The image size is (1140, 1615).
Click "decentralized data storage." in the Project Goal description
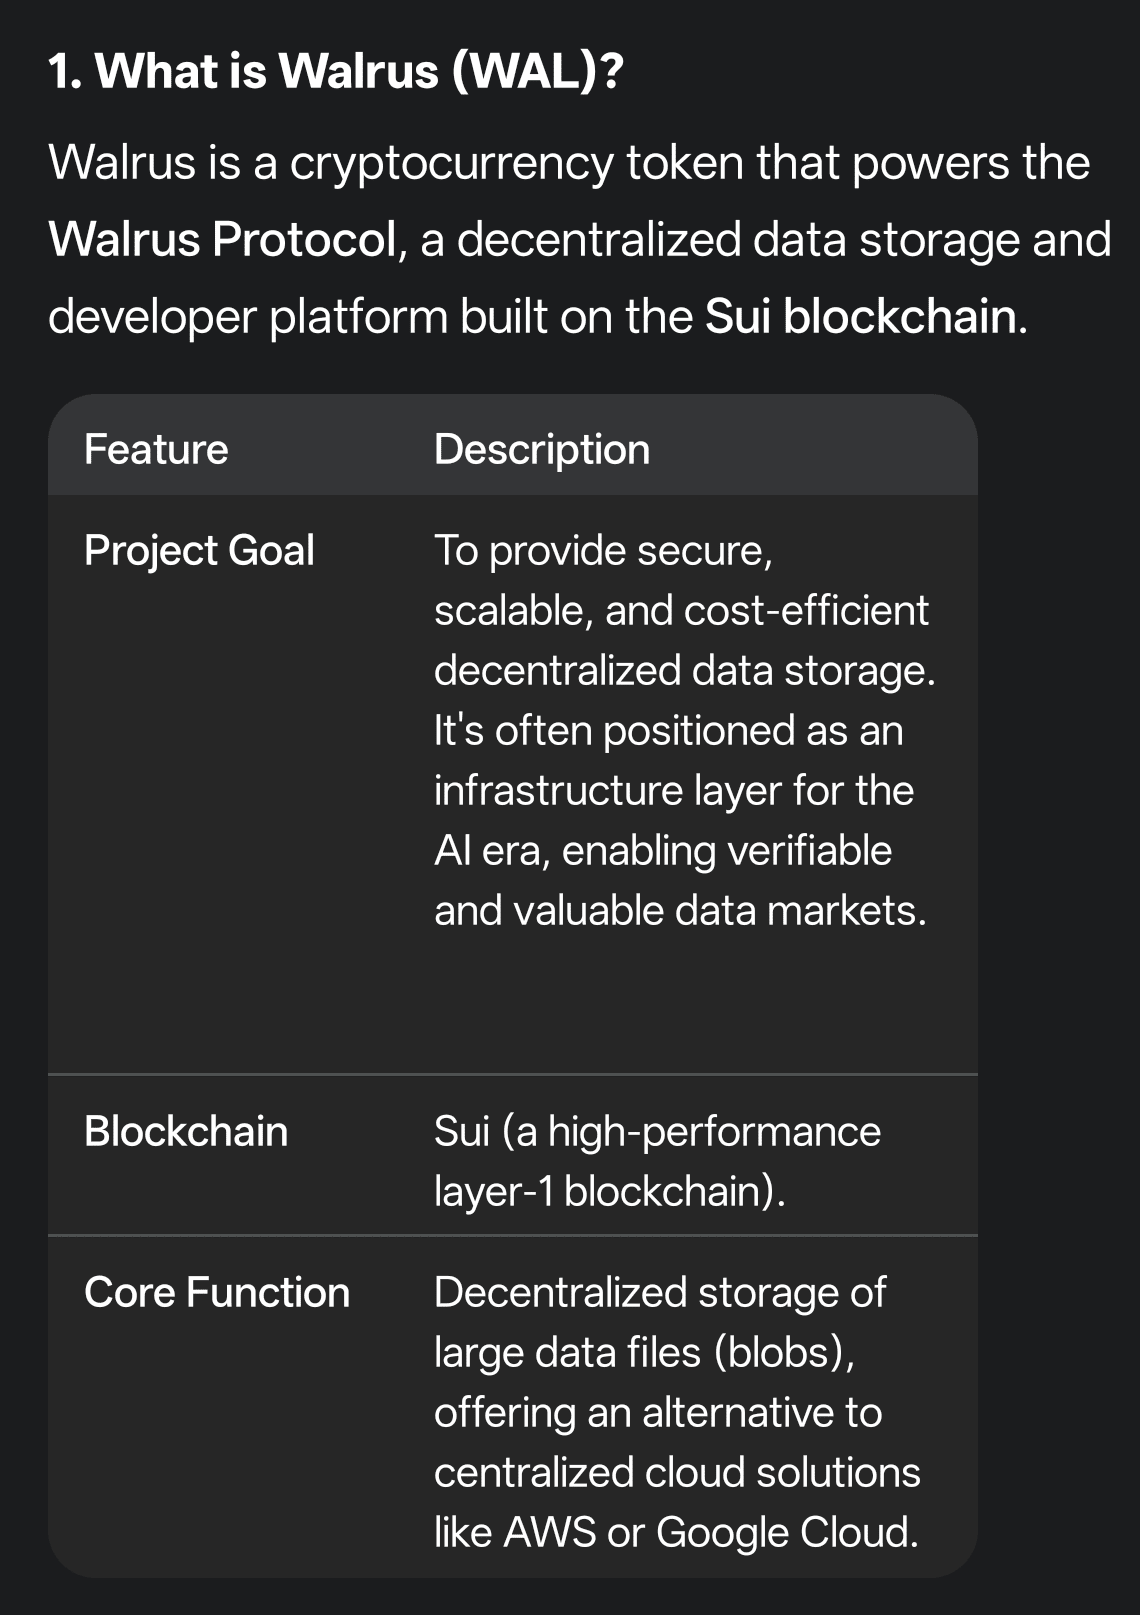684,671
